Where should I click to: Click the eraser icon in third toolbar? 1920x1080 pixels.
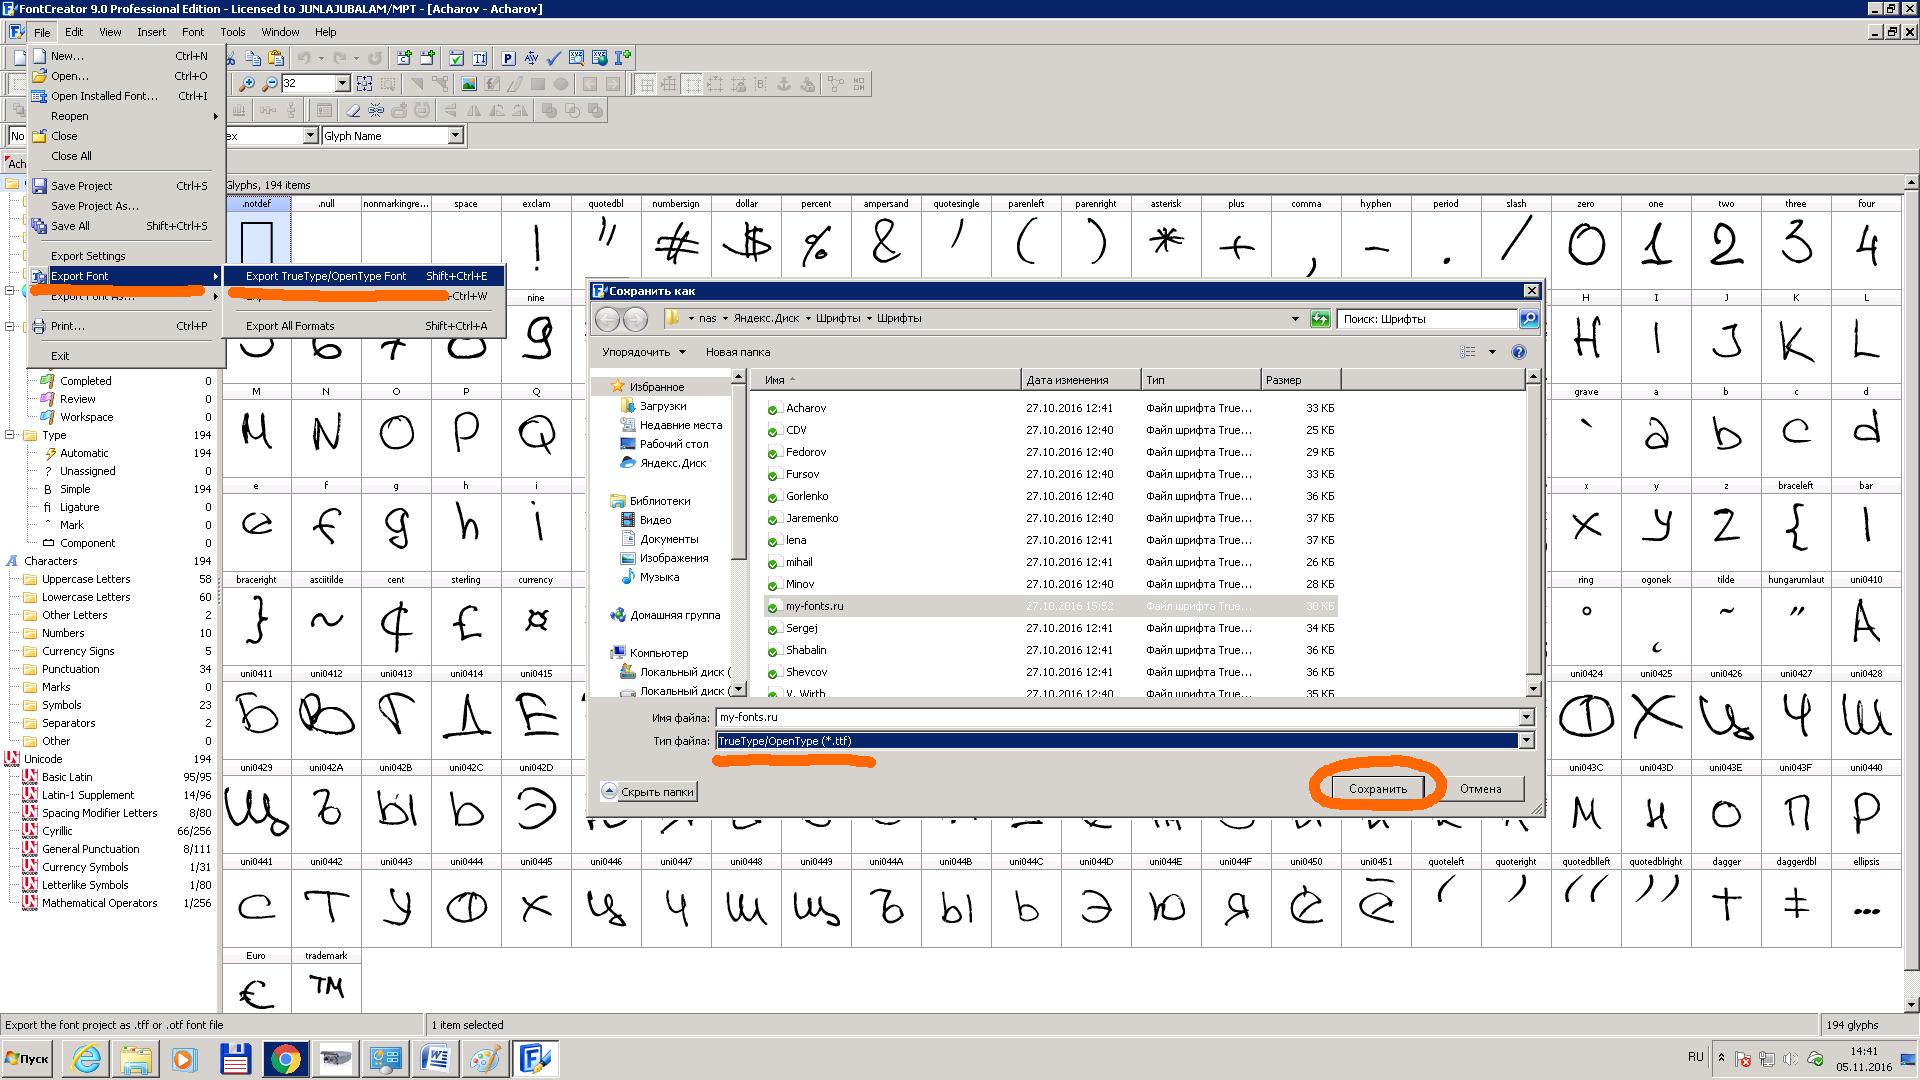pos(352,110)
